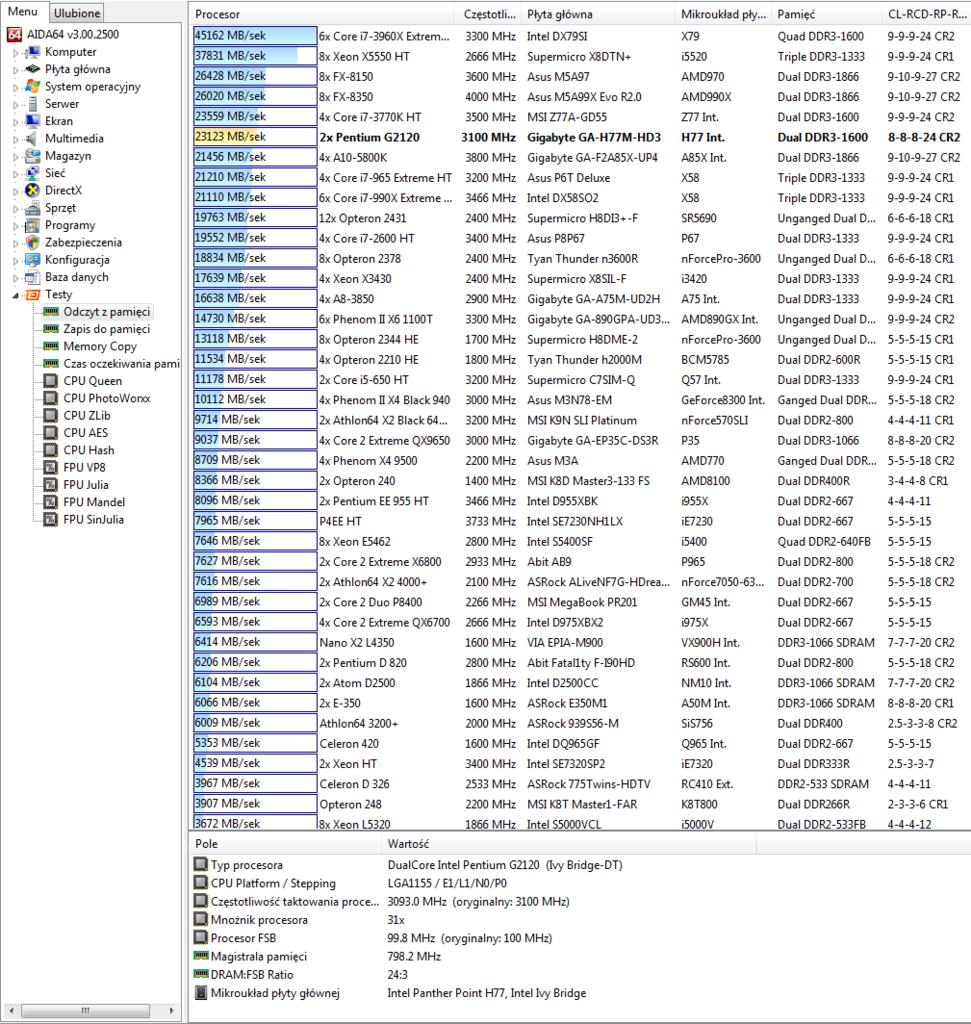Select the Płyta główna motherboard icon
This screenshot has width=971, height=1024.
click(33, 69)
